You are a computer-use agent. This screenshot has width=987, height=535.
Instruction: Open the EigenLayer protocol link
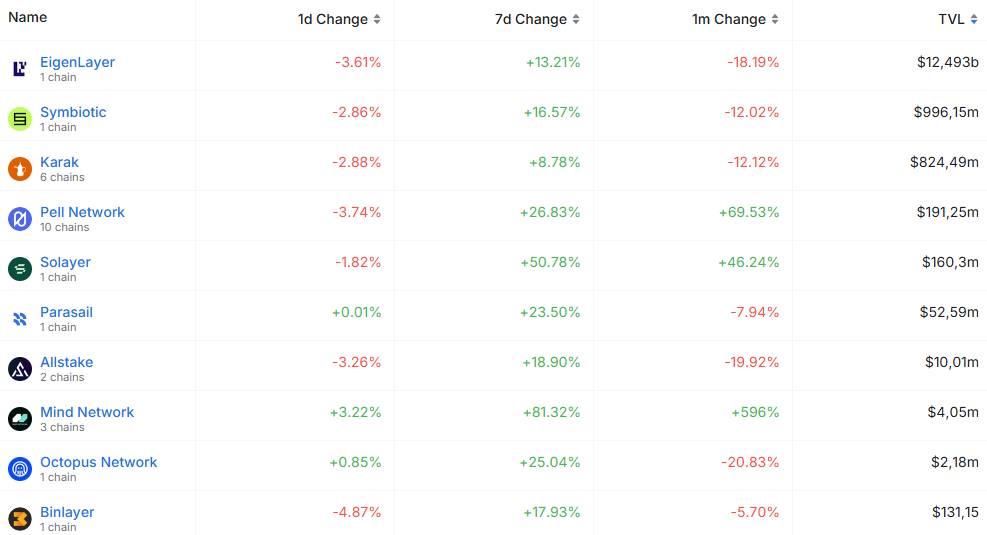[x=77, y=62]
